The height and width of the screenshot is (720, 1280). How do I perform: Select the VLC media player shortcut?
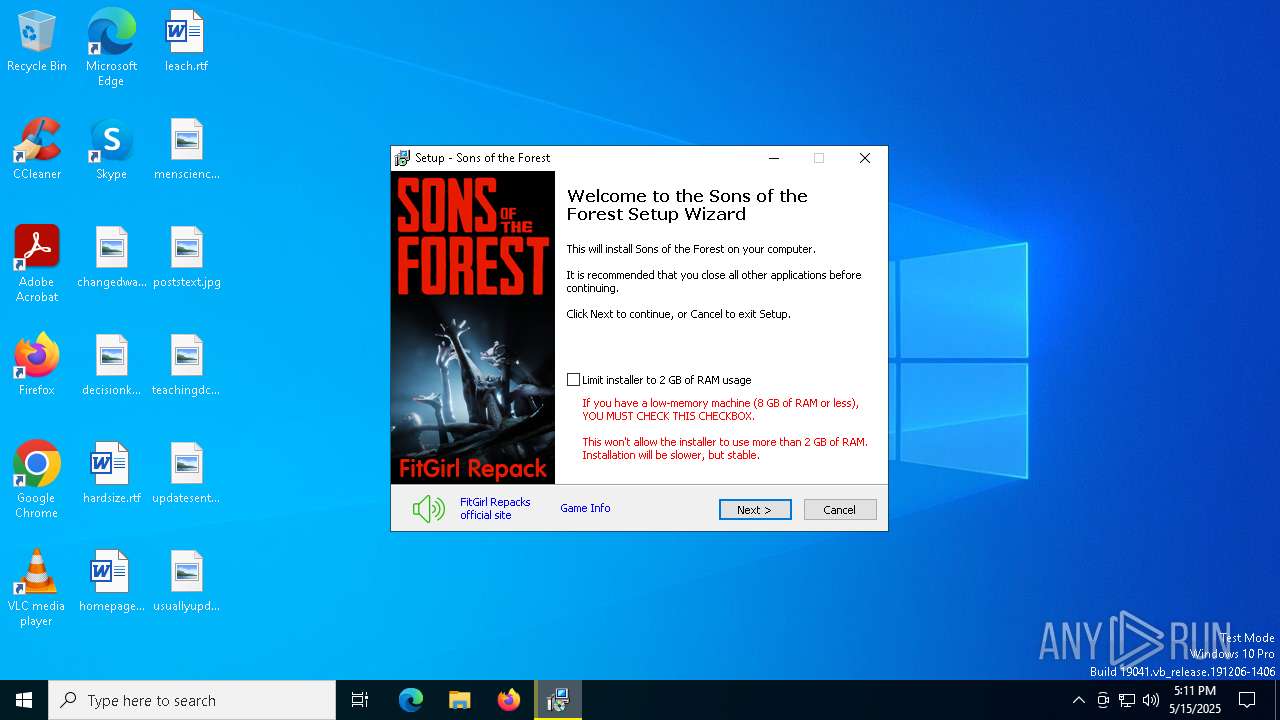37,588
